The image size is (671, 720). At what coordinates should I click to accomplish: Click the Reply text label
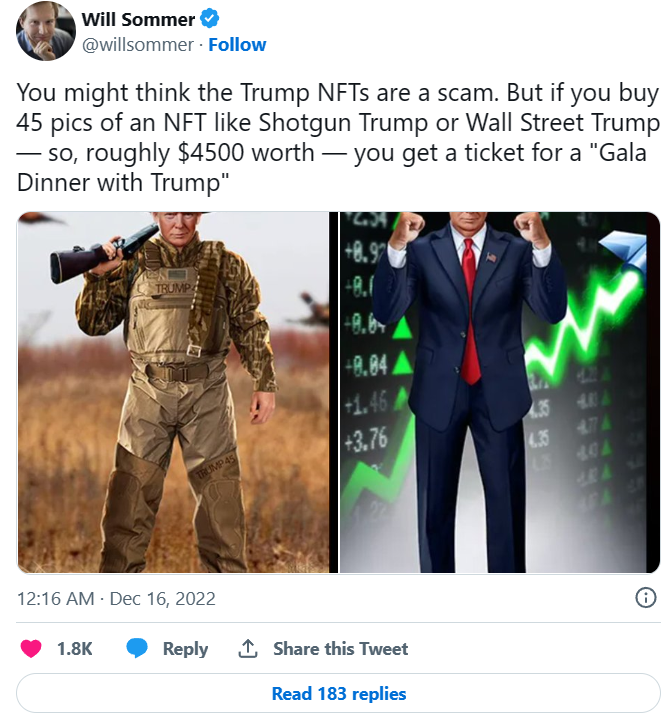[x=185, y=648]
